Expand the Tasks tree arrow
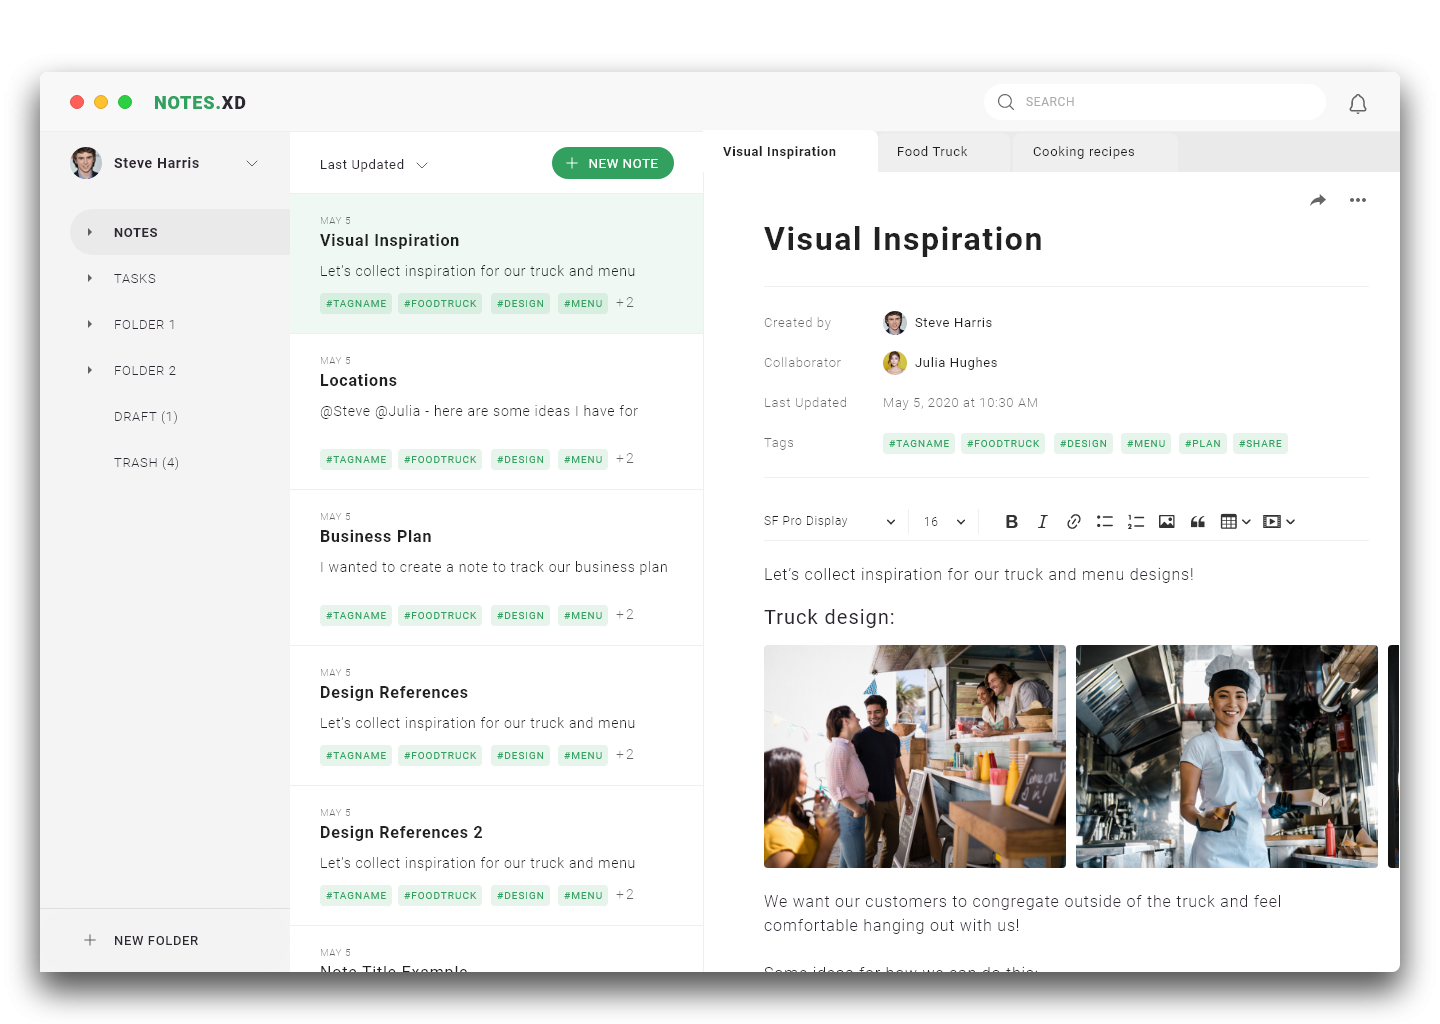 click(89, 278)
